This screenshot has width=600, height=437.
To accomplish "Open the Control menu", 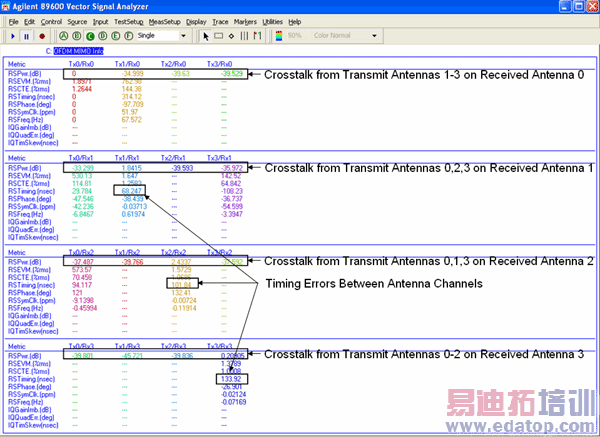I will tap(51, 22).
